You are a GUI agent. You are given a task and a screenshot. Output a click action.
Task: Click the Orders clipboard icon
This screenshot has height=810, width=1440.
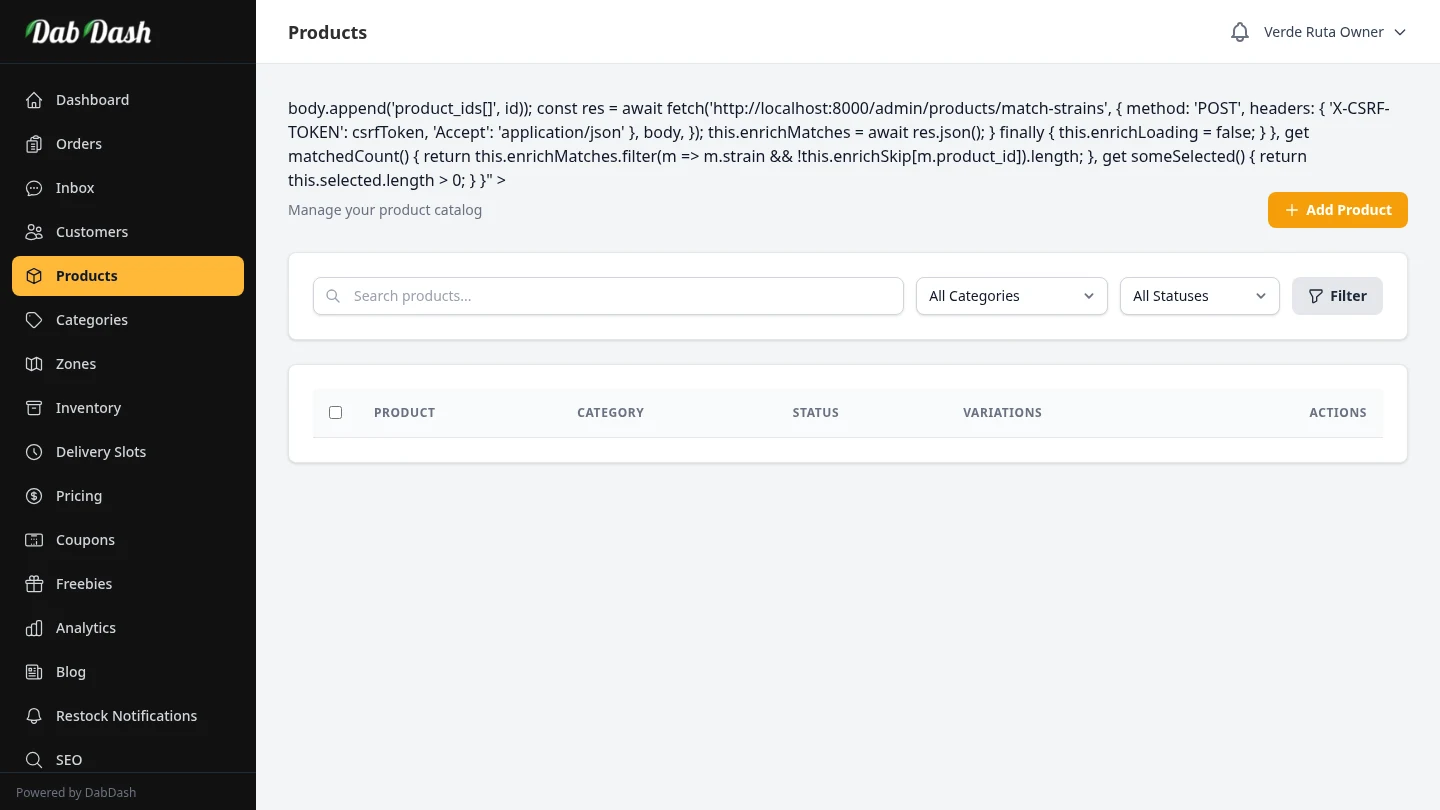(x=34, y=144)
